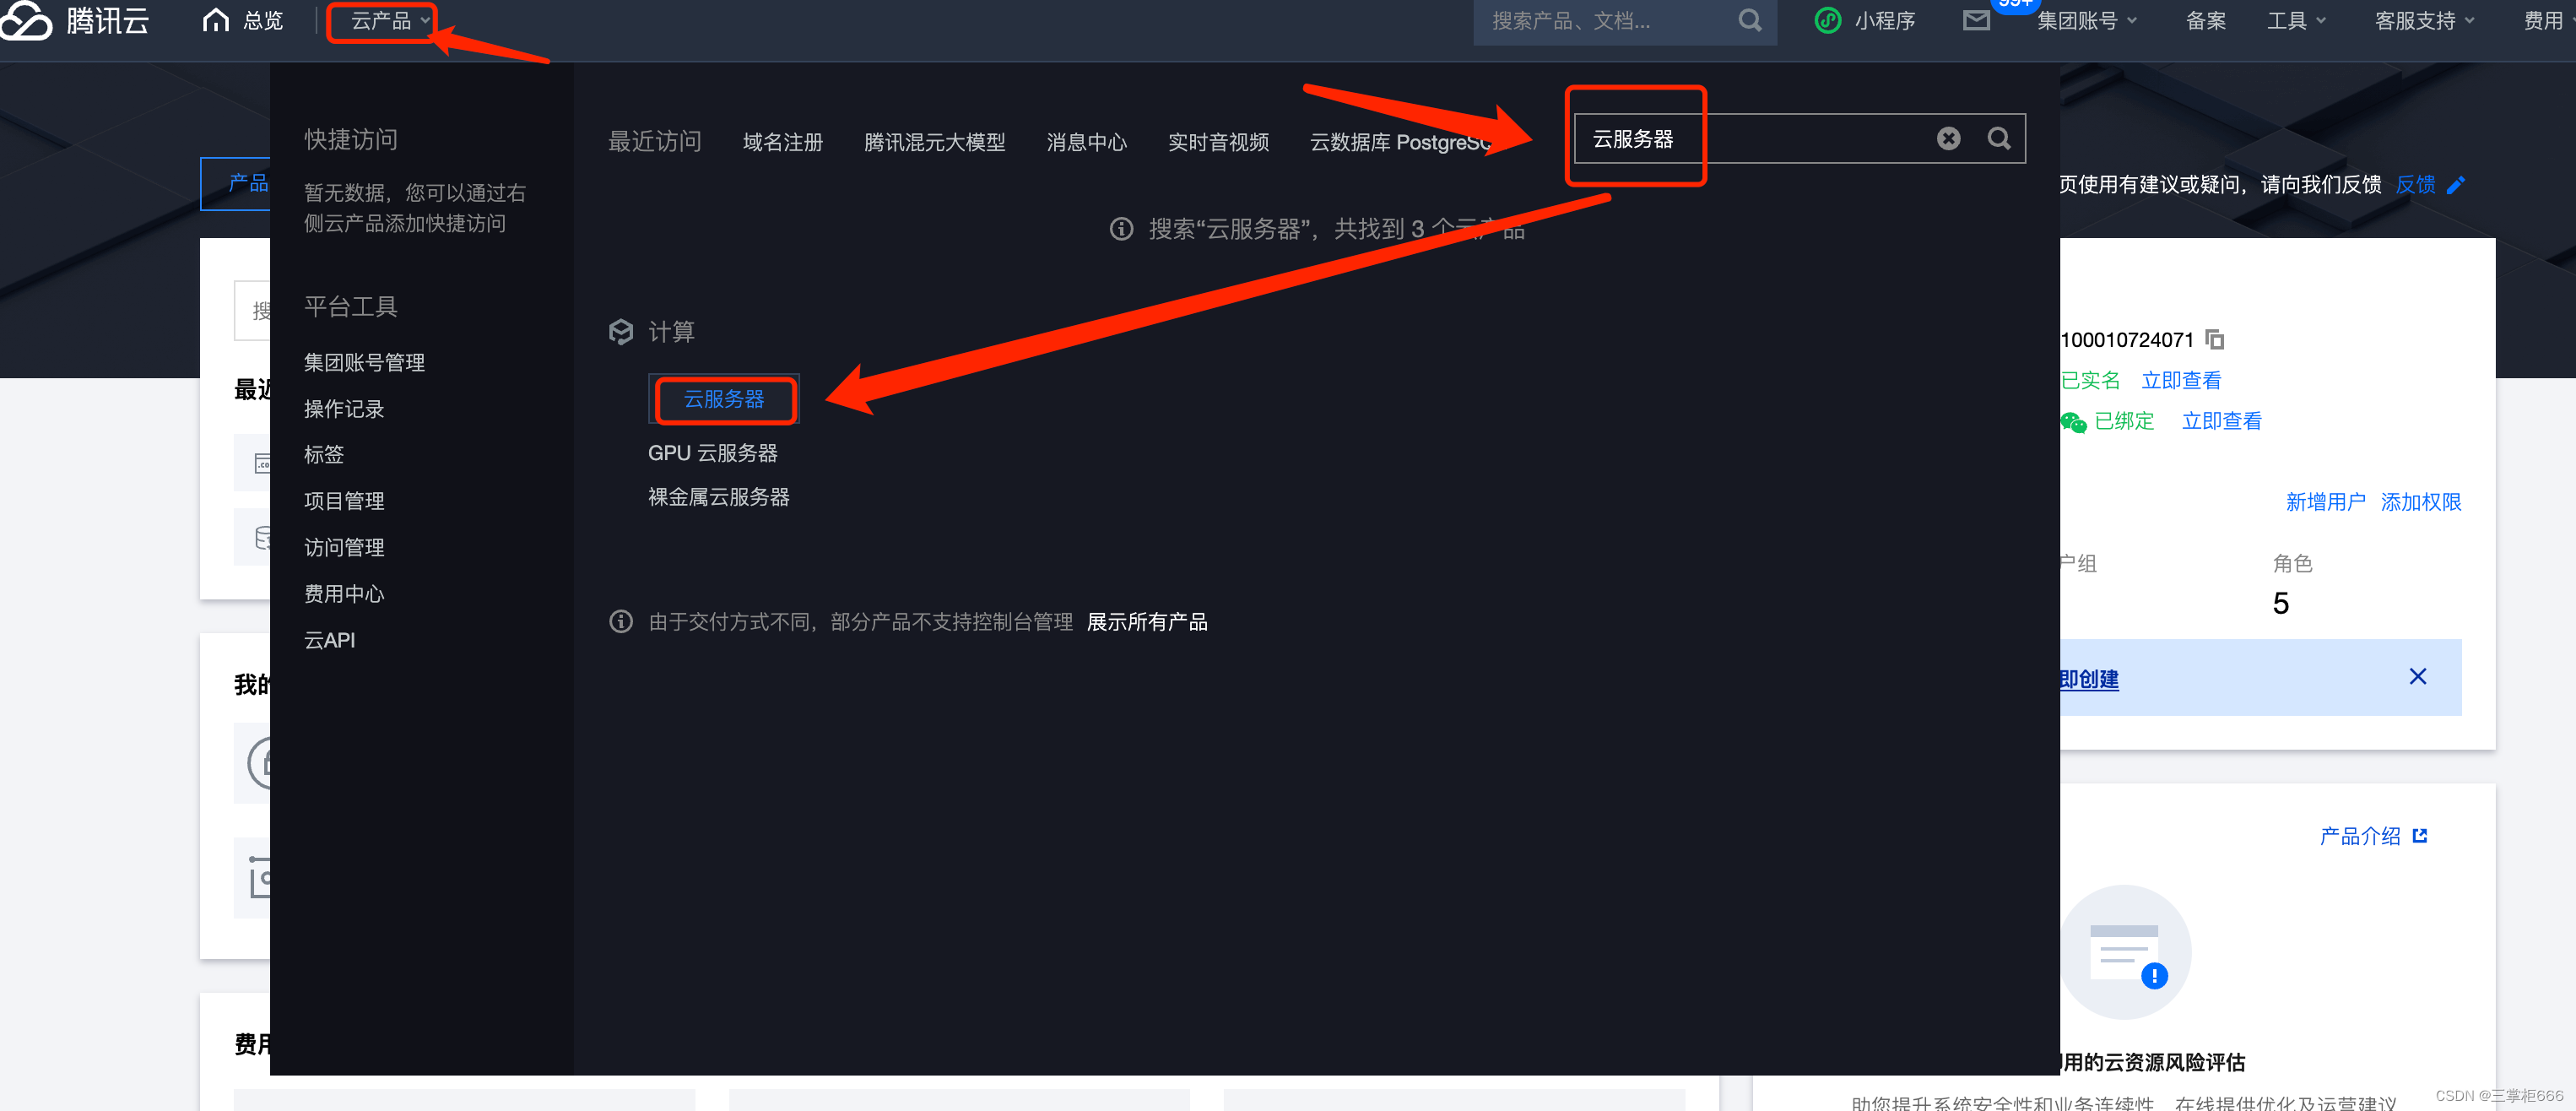Select 云服务器 search result

coord(724,399)
